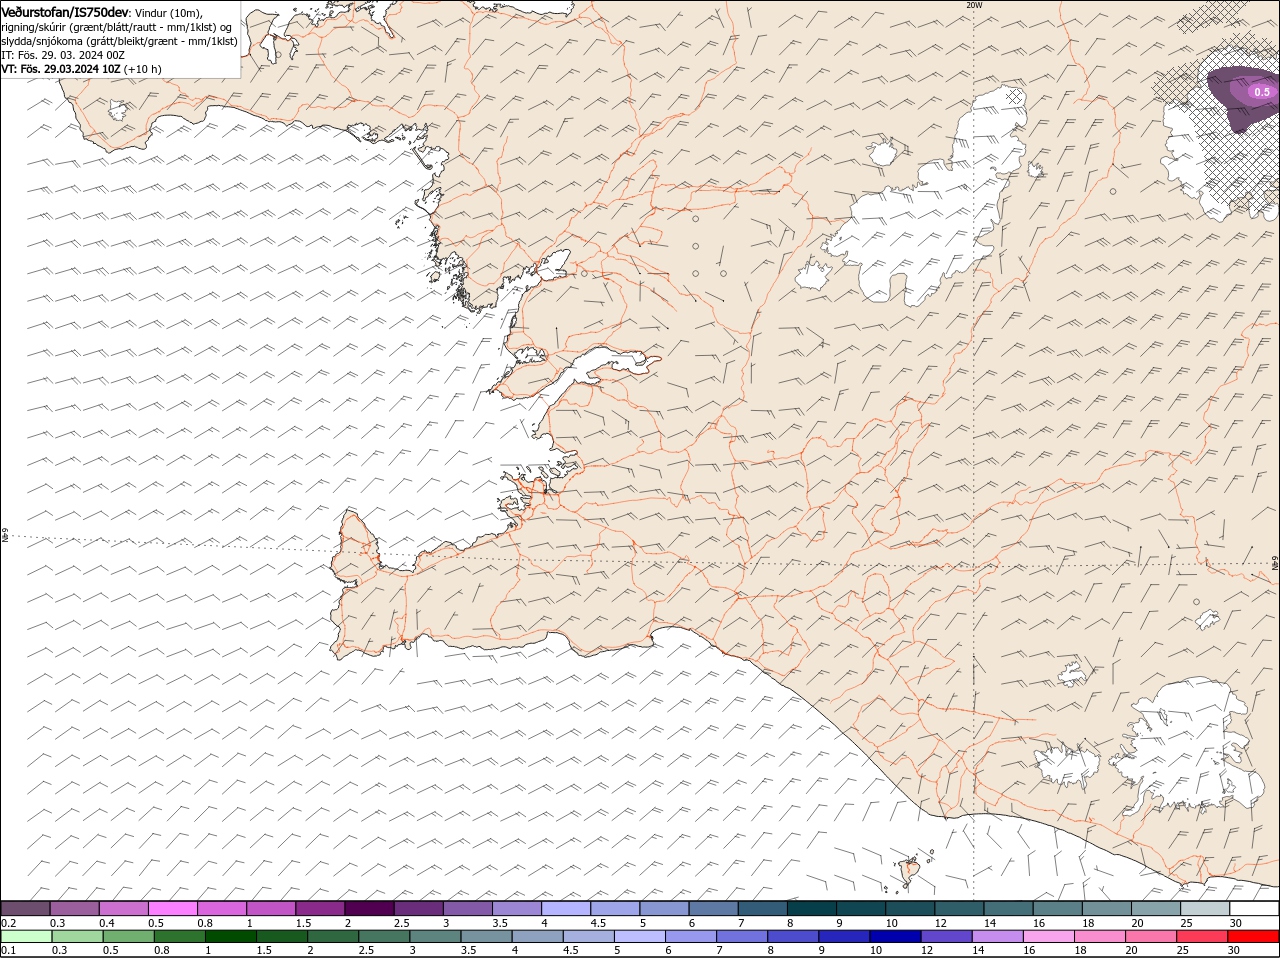Select the red lower legend swatch starting at 30
Screen dimensions: 1280x958
(x=1255, y=936)
